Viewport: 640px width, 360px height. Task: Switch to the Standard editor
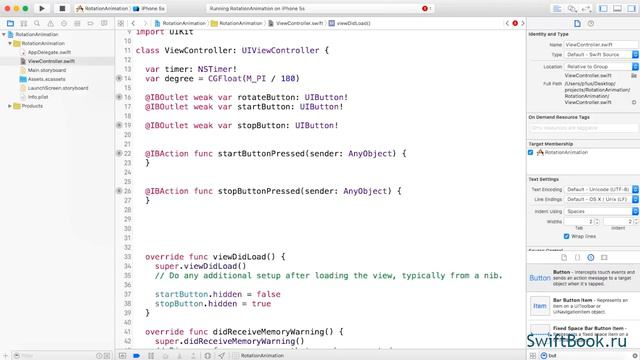(557, 9)
